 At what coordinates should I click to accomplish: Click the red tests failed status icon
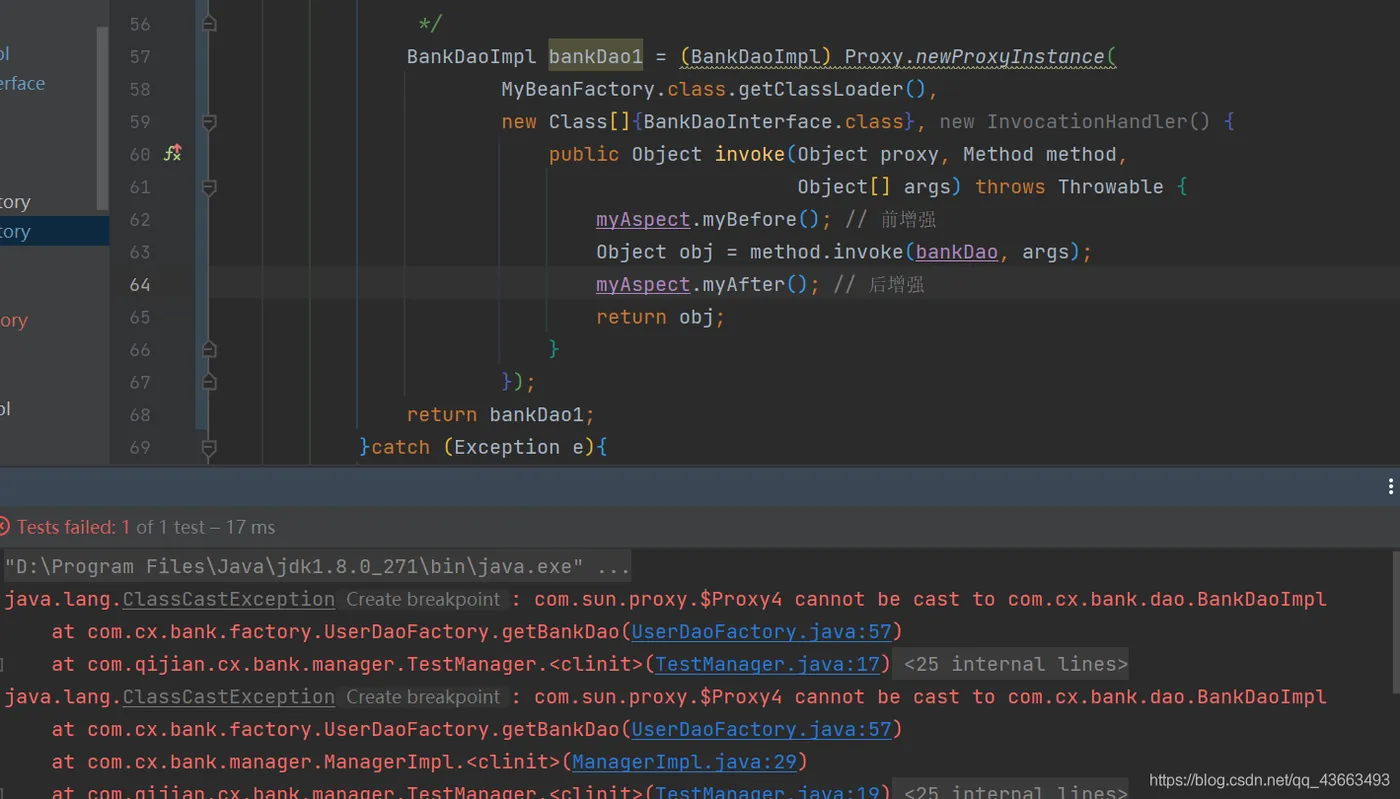pyautogui.click(x=3, y=527)
